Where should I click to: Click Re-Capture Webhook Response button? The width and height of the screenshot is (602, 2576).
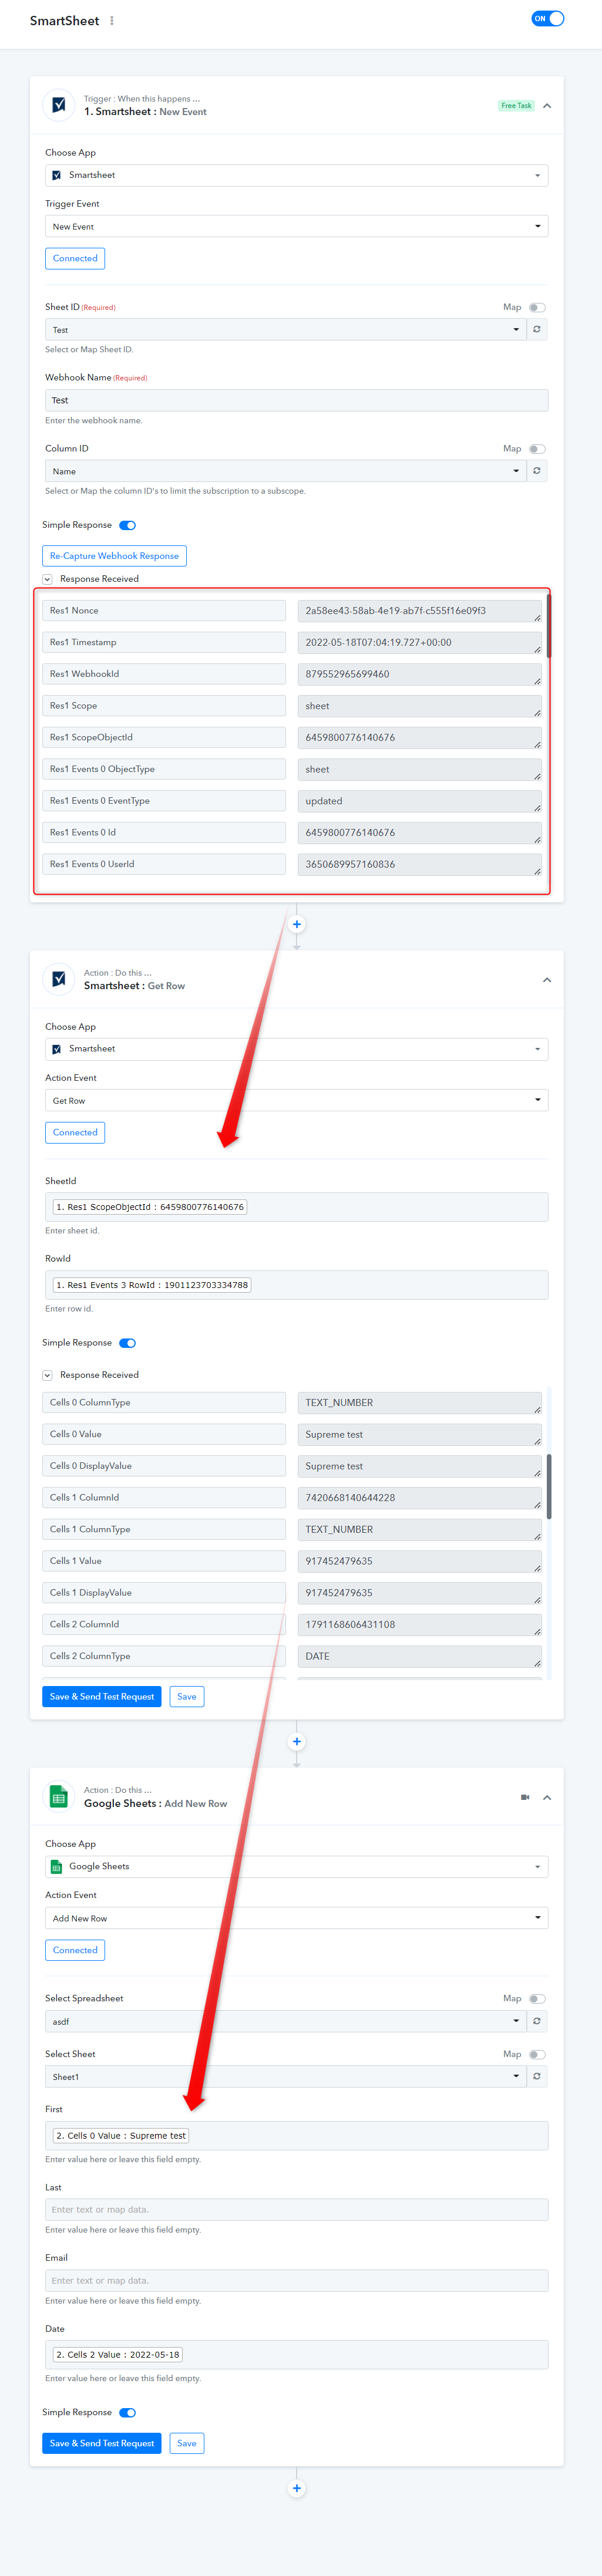click(x=114, y=556)
